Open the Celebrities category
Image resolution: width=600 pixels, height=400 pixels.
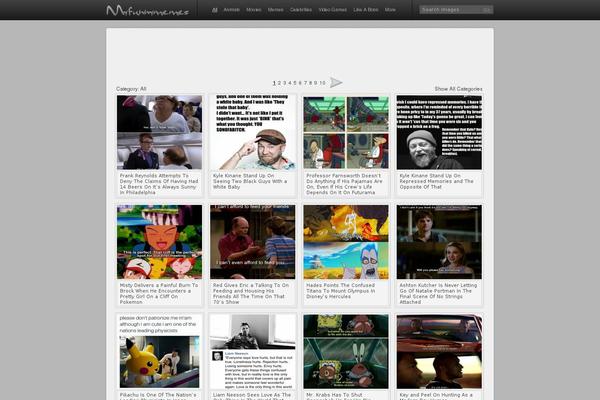pos(301,10)
